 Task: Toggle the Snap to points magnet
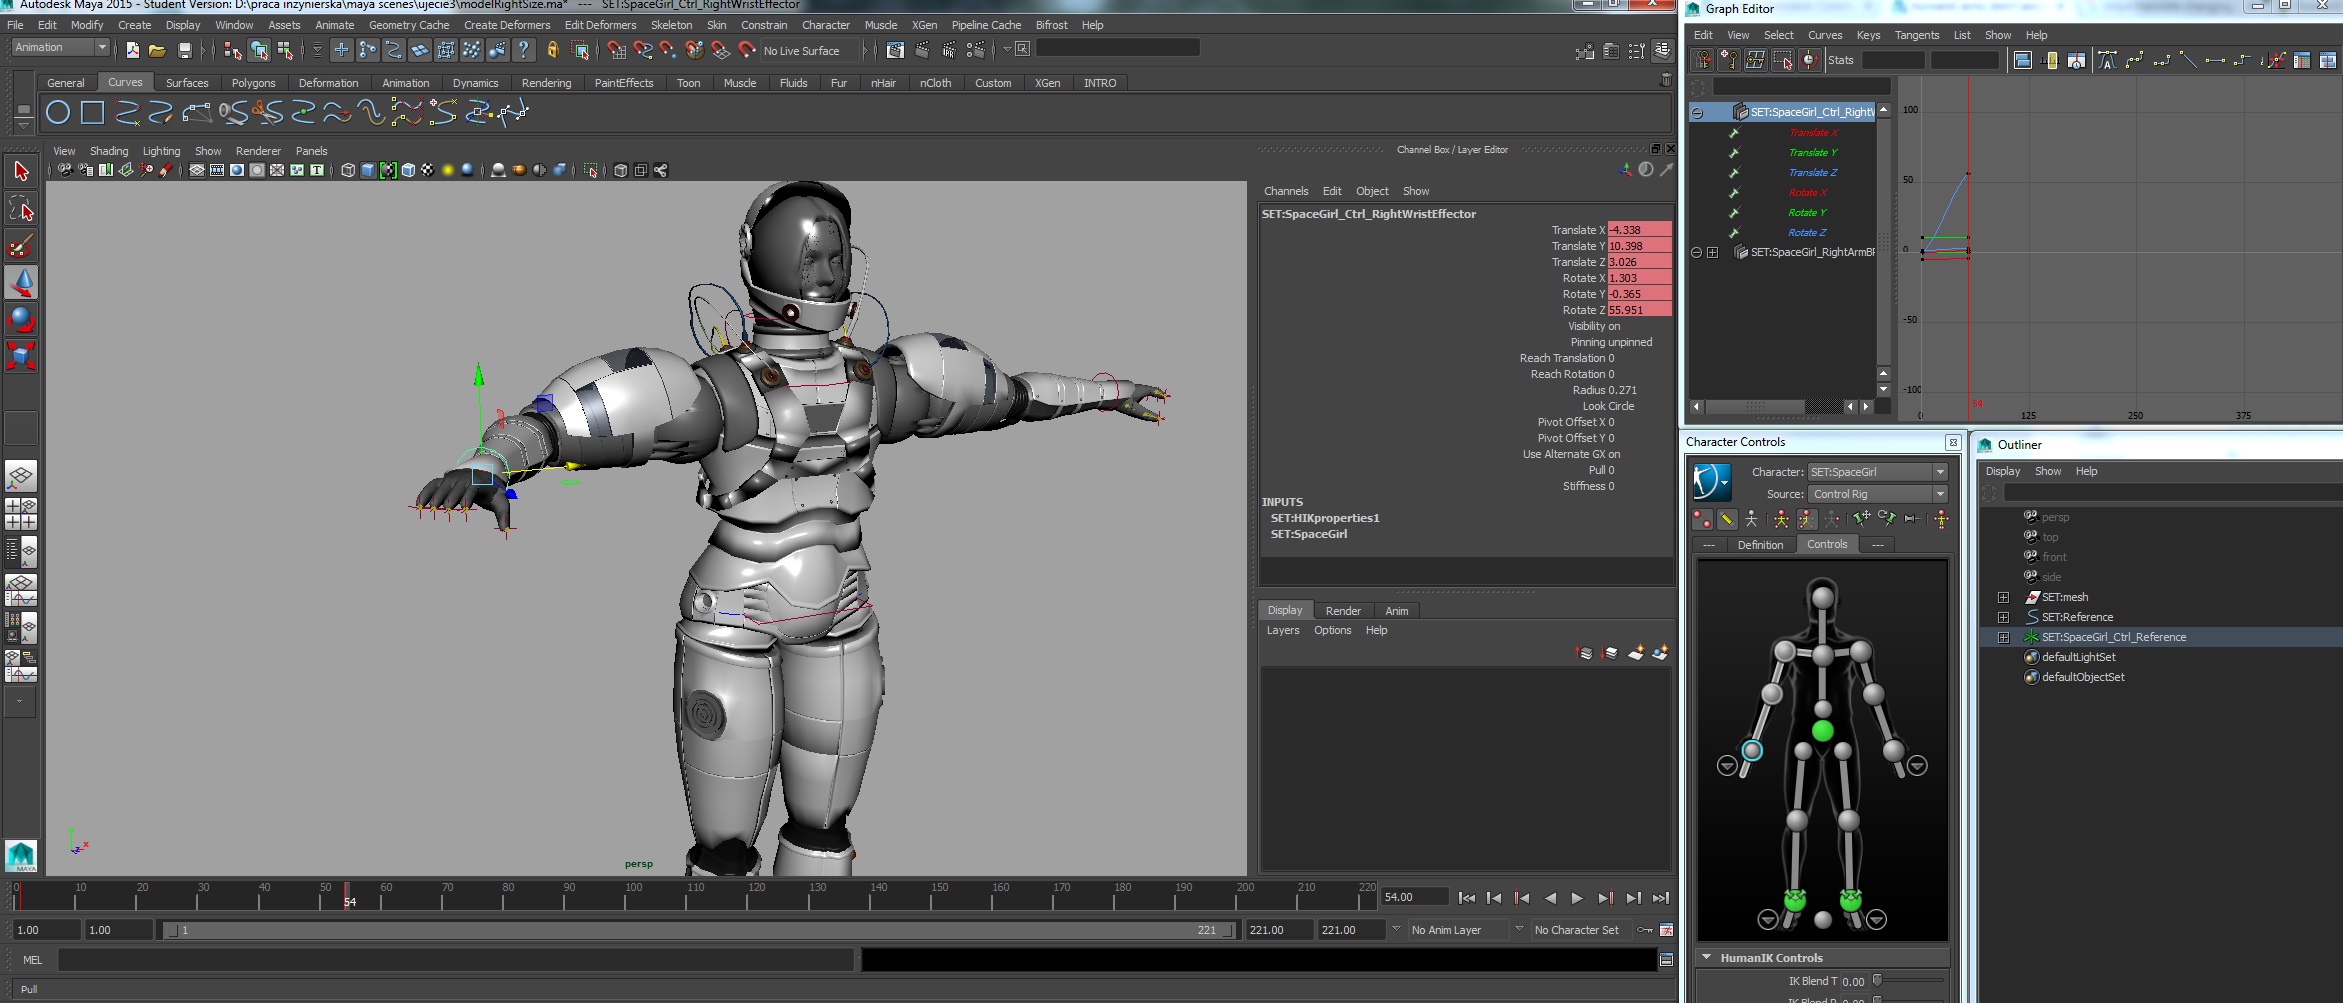coord(668,50)
